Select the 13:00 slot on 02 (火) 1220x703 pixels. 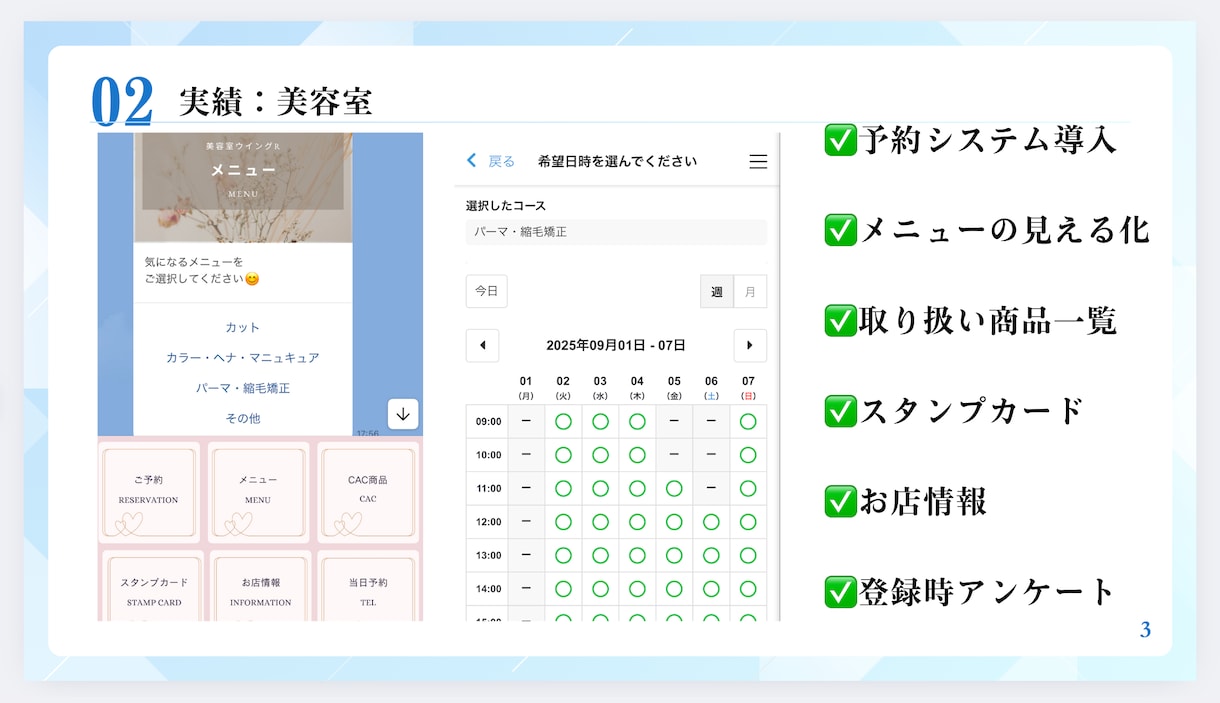click(x=563, y=555)
